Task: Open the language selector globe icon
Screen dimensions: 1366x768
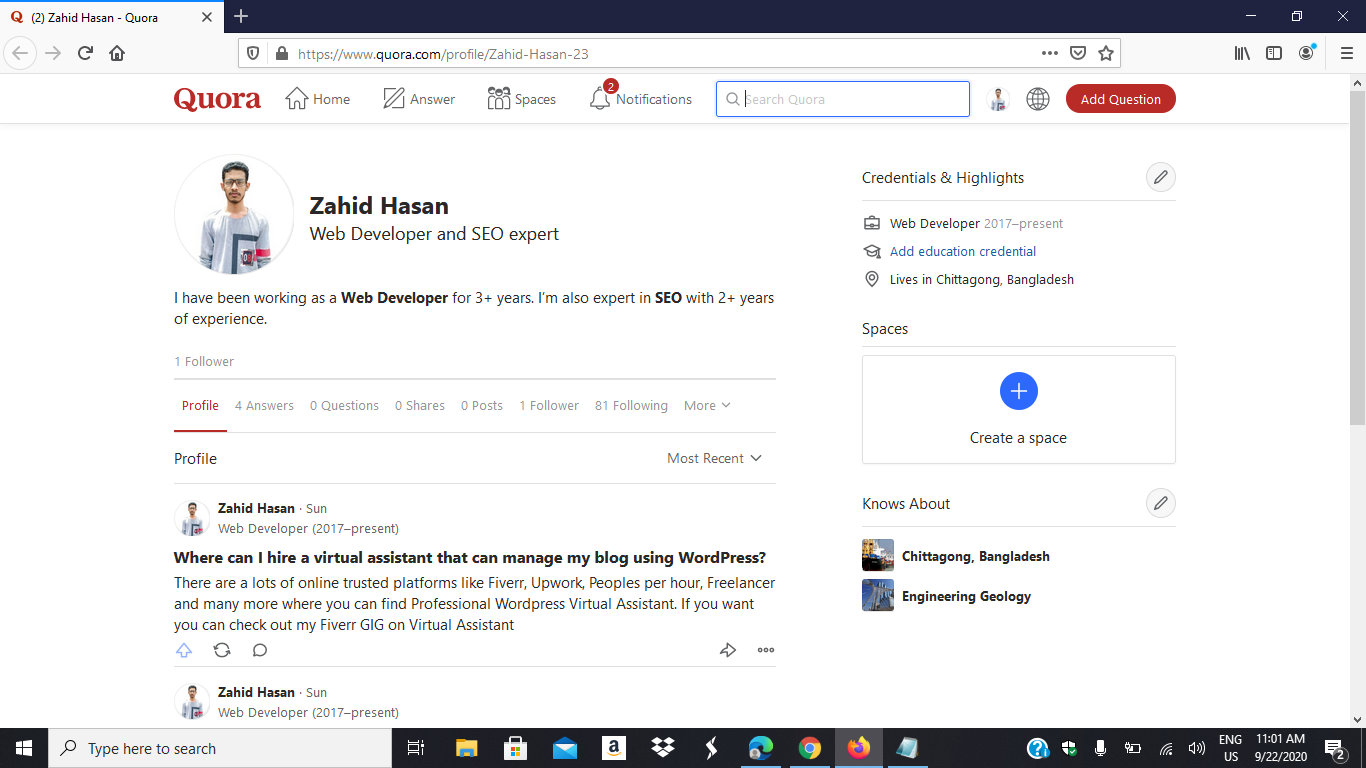Action: tap(1038, 98)
